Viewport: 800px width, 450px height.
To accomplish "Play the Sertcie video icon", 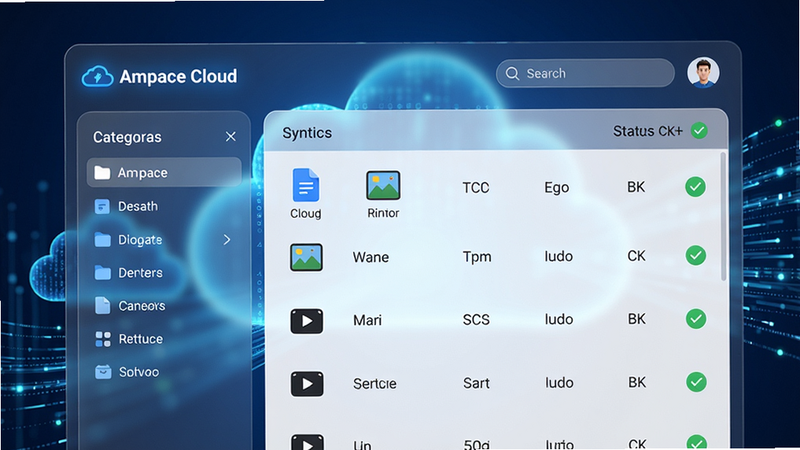I will point(307,384).
